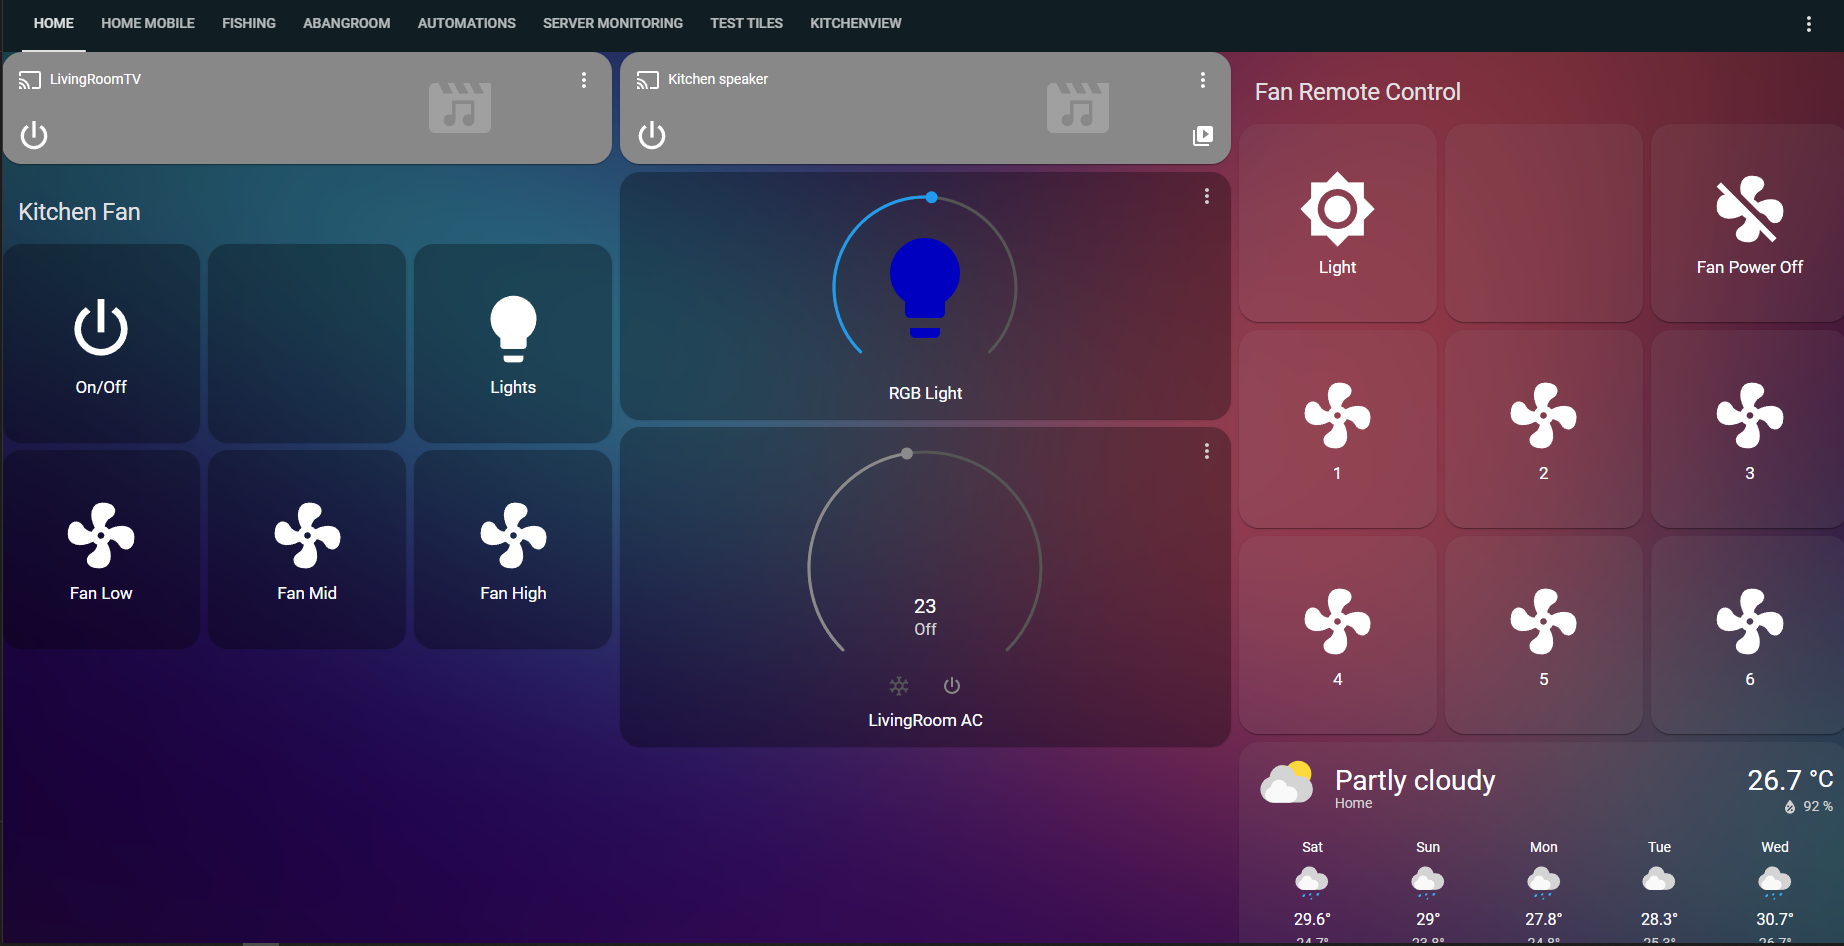Expand LivingRoom AC card options menu
The height and width of the screenshot is (946, 1844).
click(x=1207, y=452)
